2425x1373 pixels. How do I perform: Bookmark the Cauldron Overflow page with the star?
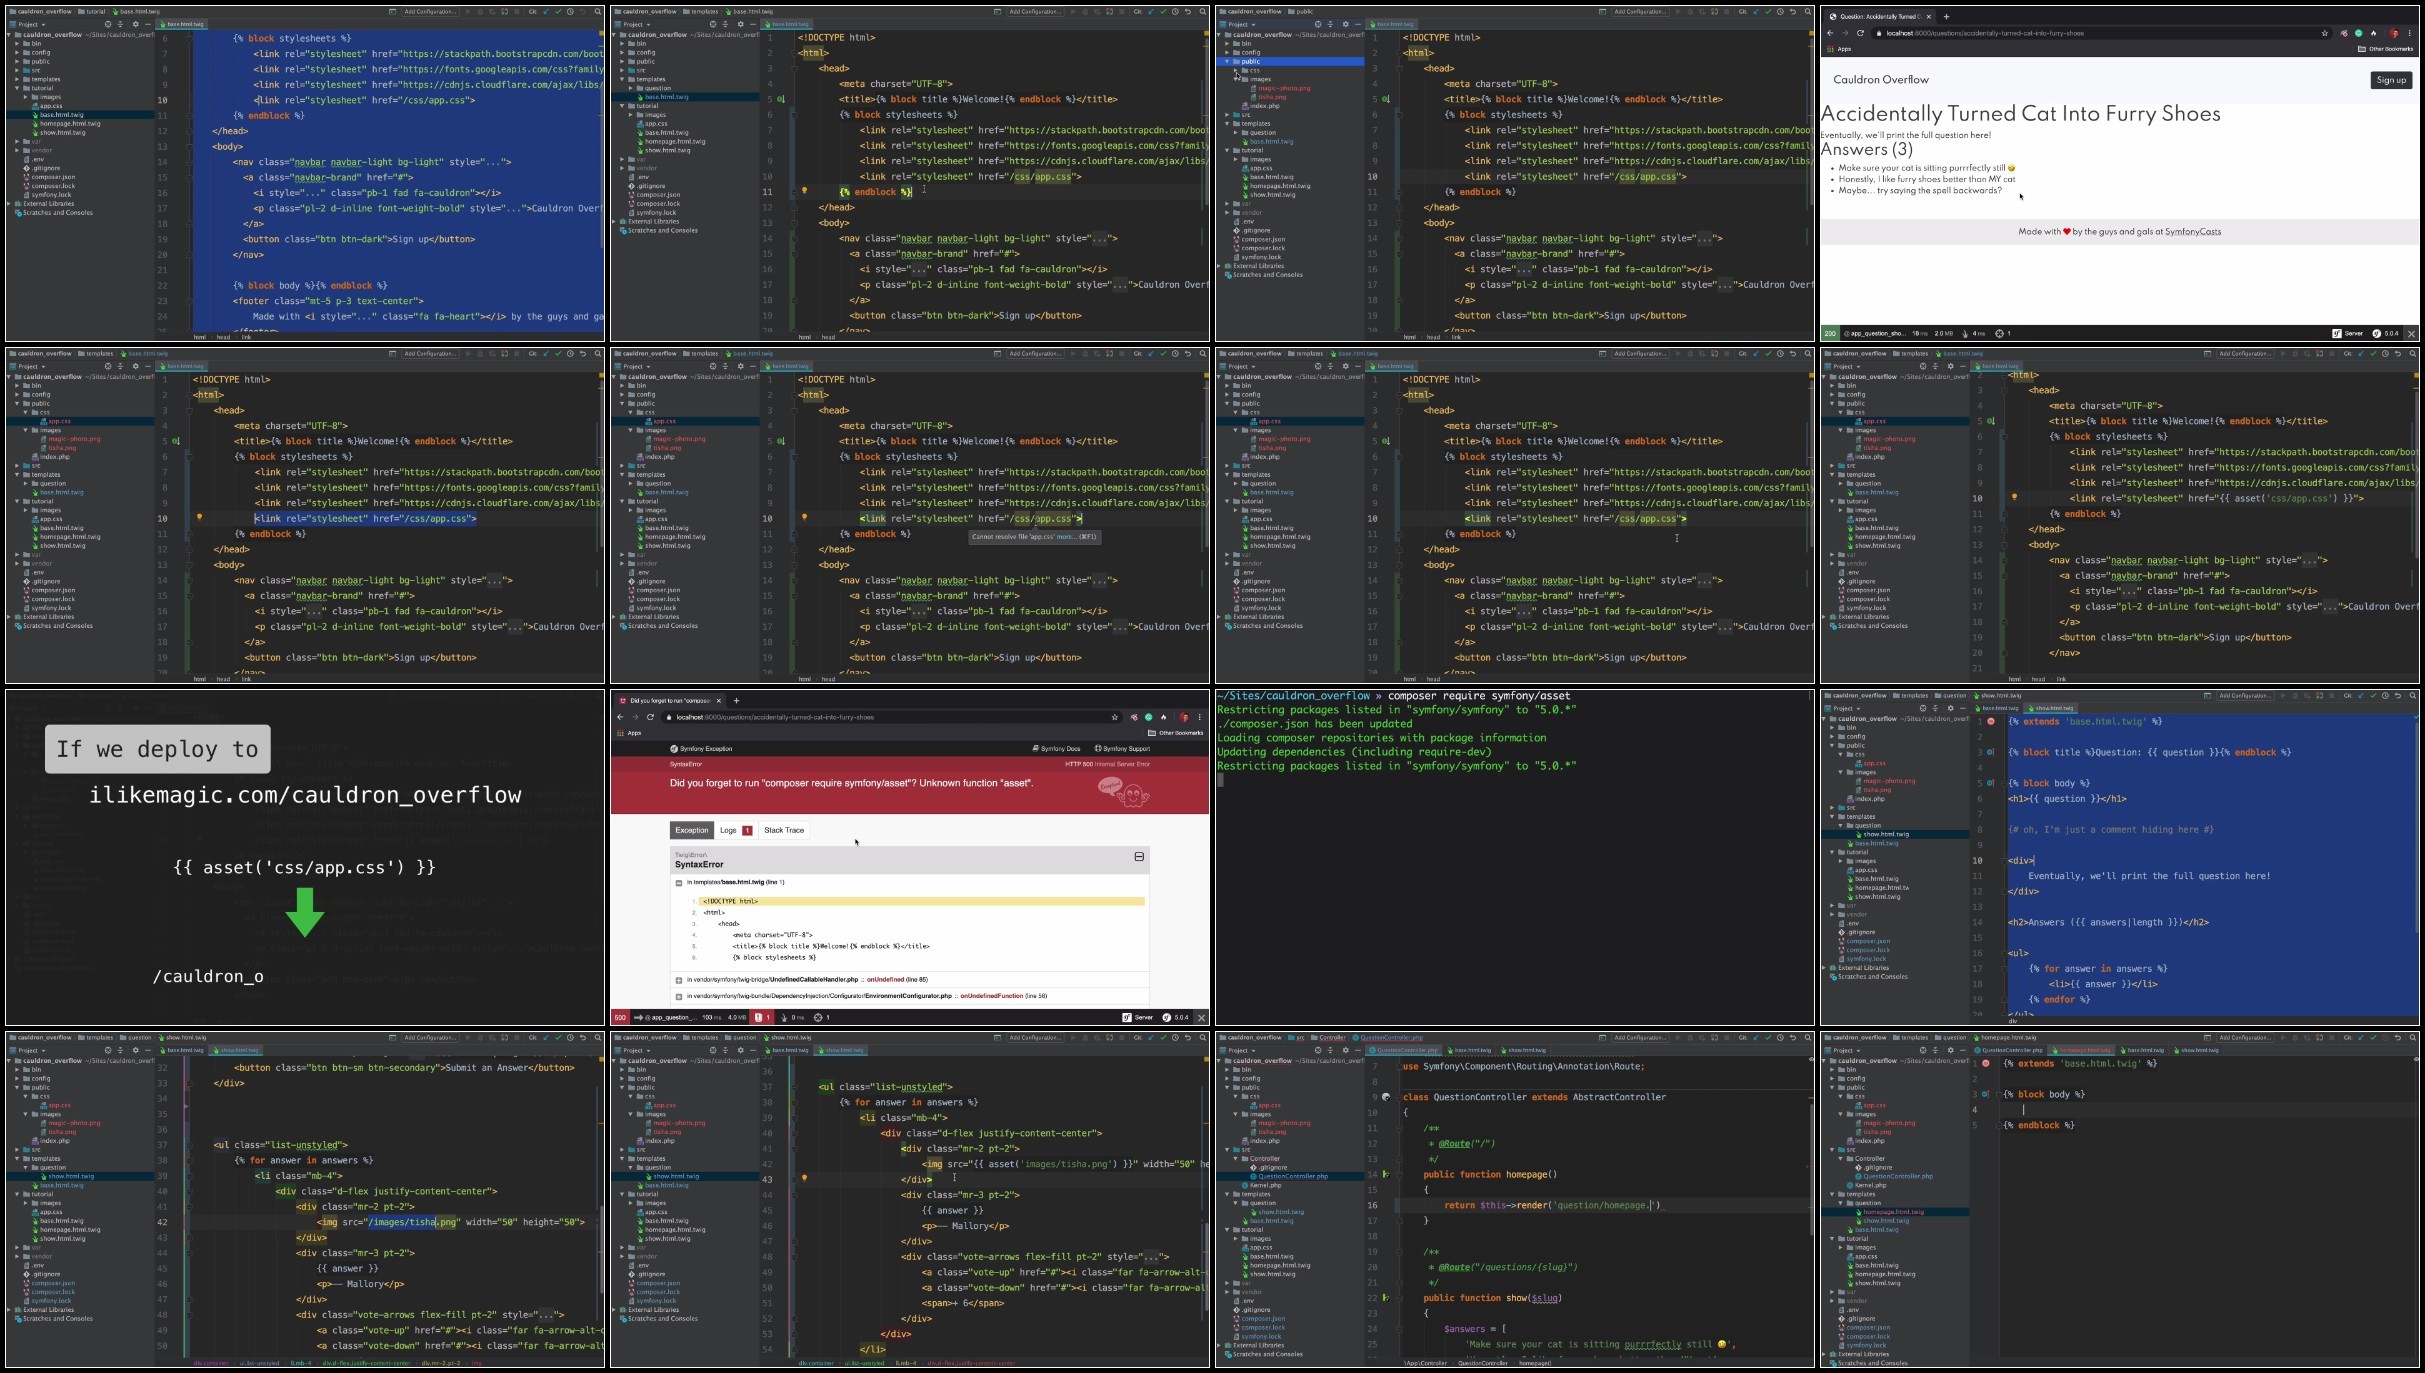(x=2324, y=33)
